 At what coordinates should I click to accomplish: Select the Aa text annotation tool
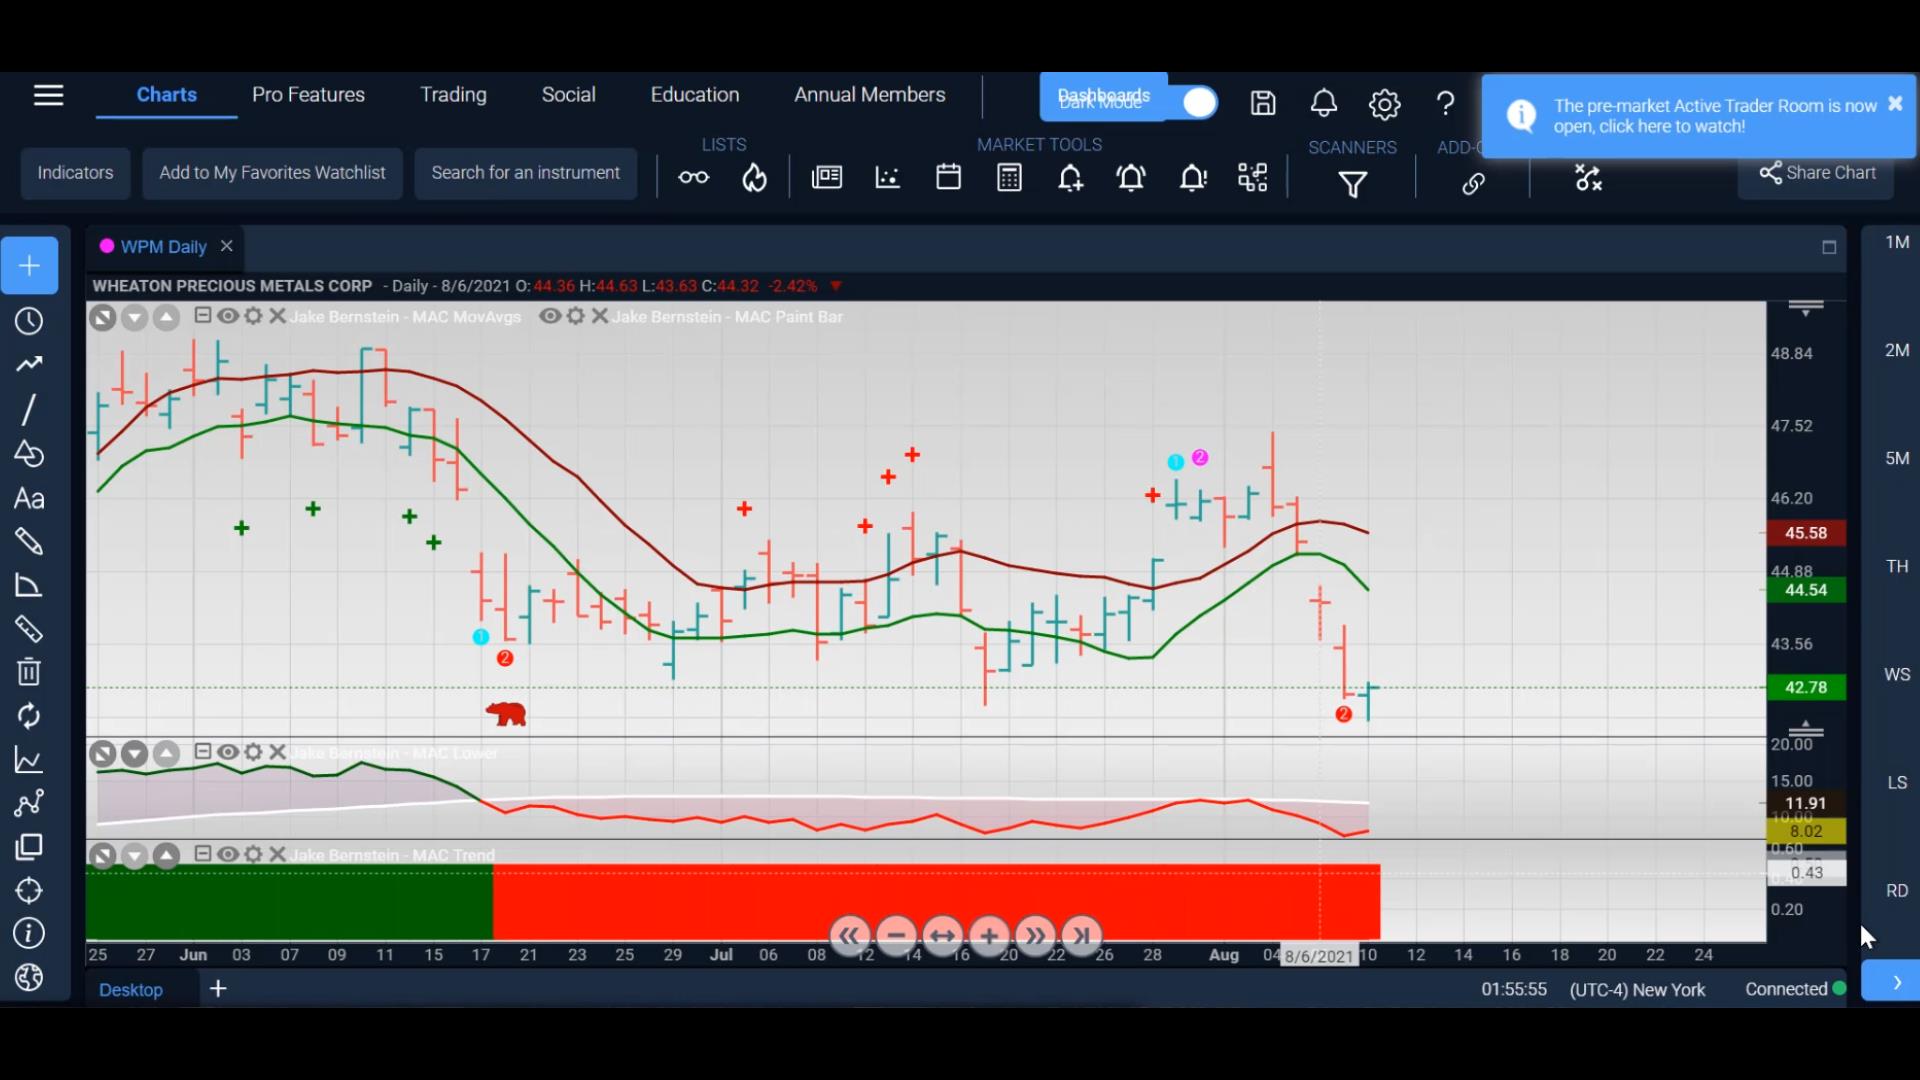click(29, 499)
